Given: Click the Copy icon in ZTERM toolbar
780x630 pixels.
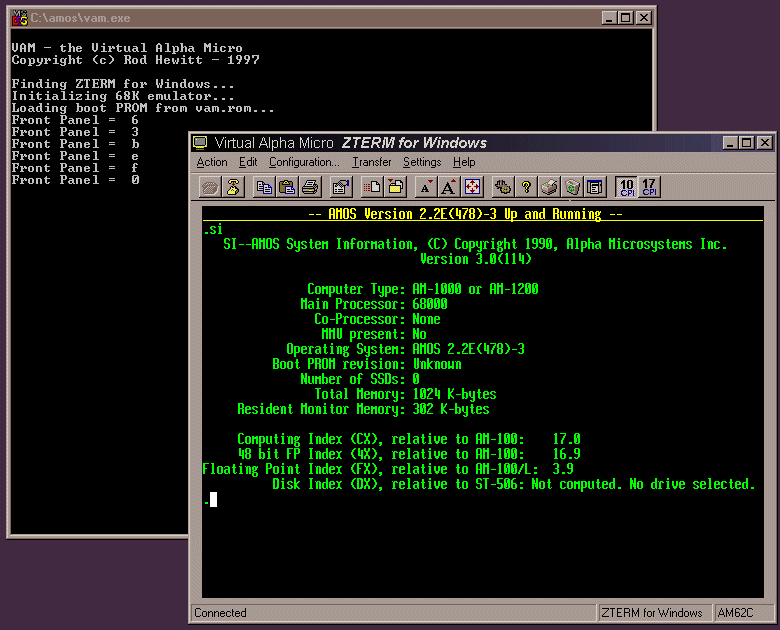Looking at the screenshot, I should [264, 186].
